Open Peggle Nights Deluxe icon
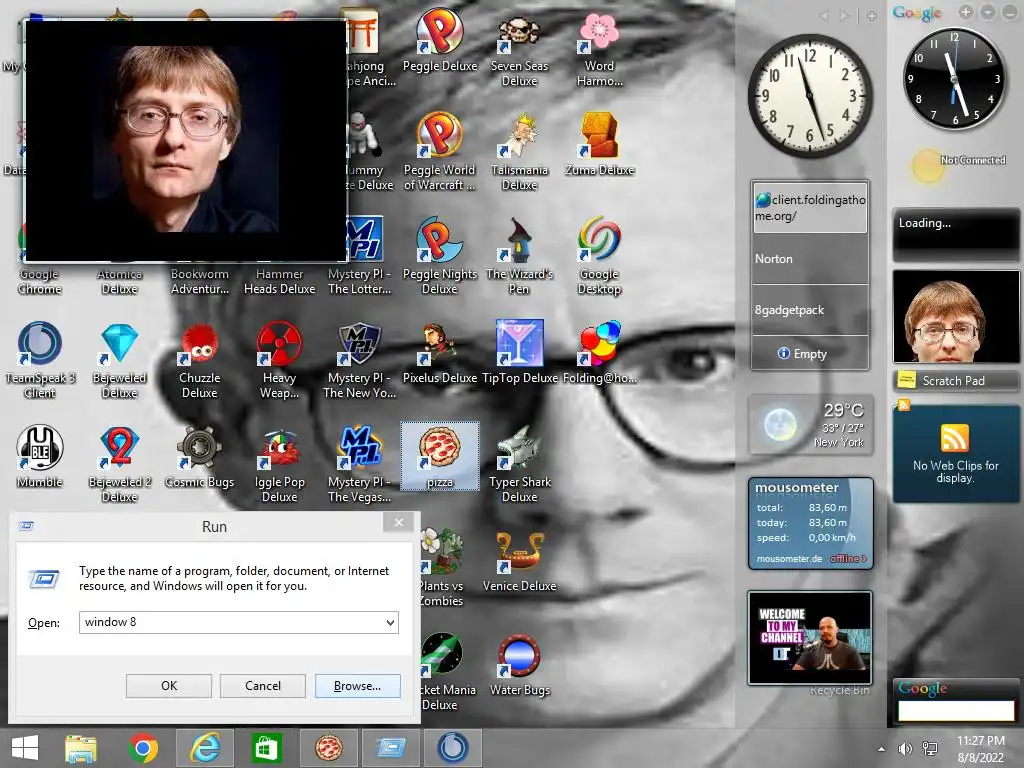Viewport: 1024px width, 768px height. coord(440,256)
